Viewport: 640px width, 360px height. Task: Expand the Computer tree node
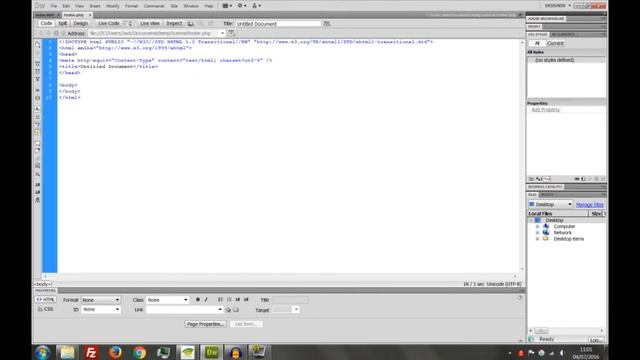(538, 227)
